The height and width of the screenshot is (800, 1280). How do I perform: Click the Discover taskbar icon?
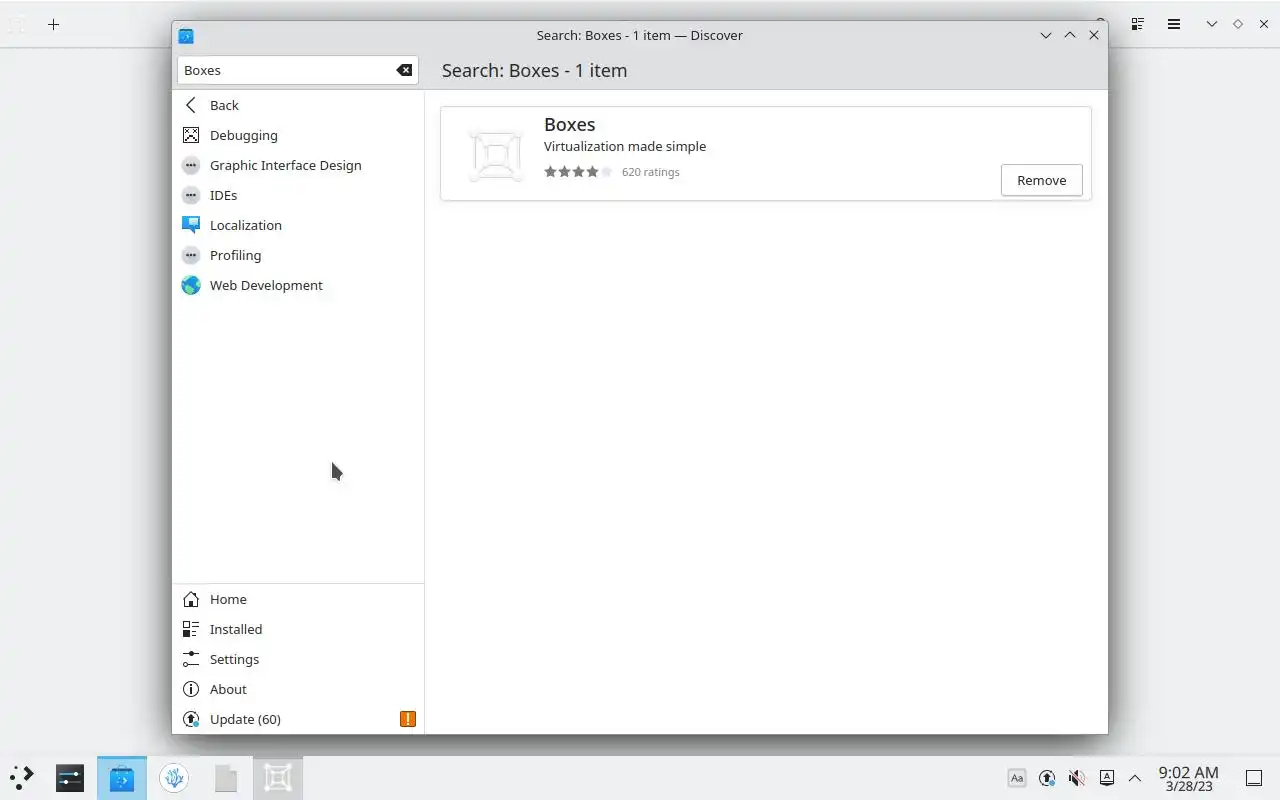[122, 778]
